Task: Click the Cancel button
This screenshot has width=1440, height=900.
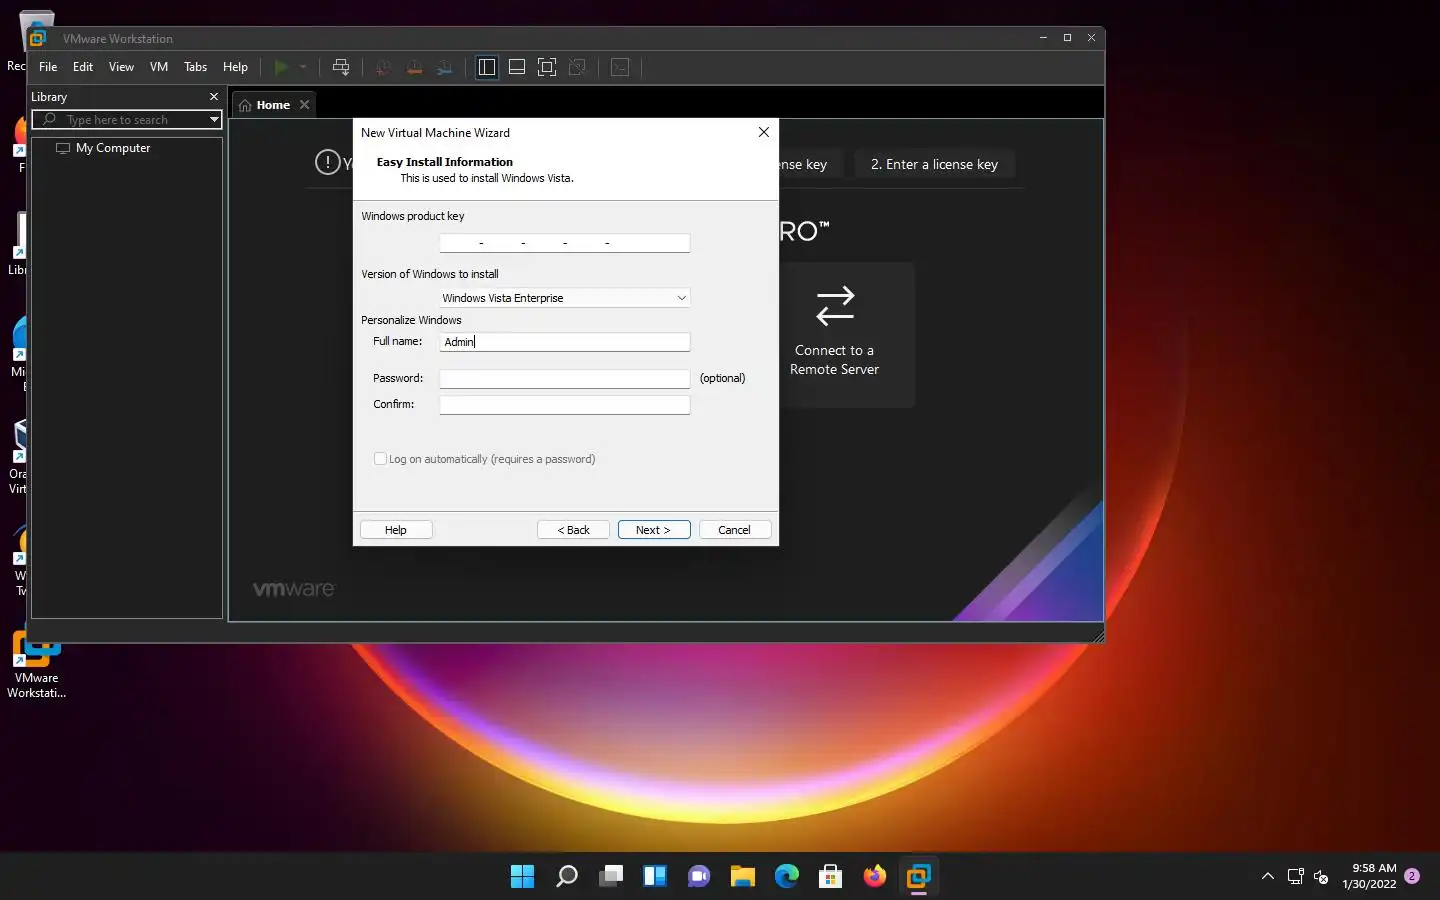Action: point(735,530)
